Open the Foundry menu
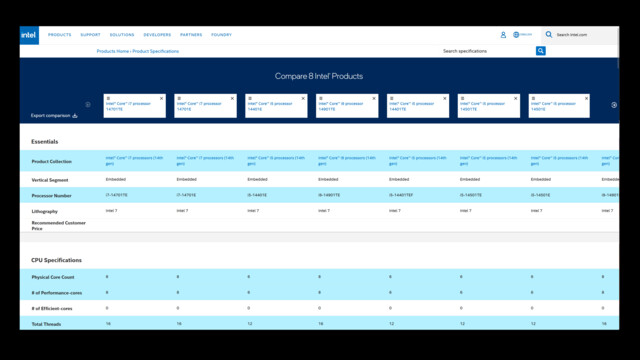Image resolution: width=640 pixels, height=360 pixels. (221, 35)
